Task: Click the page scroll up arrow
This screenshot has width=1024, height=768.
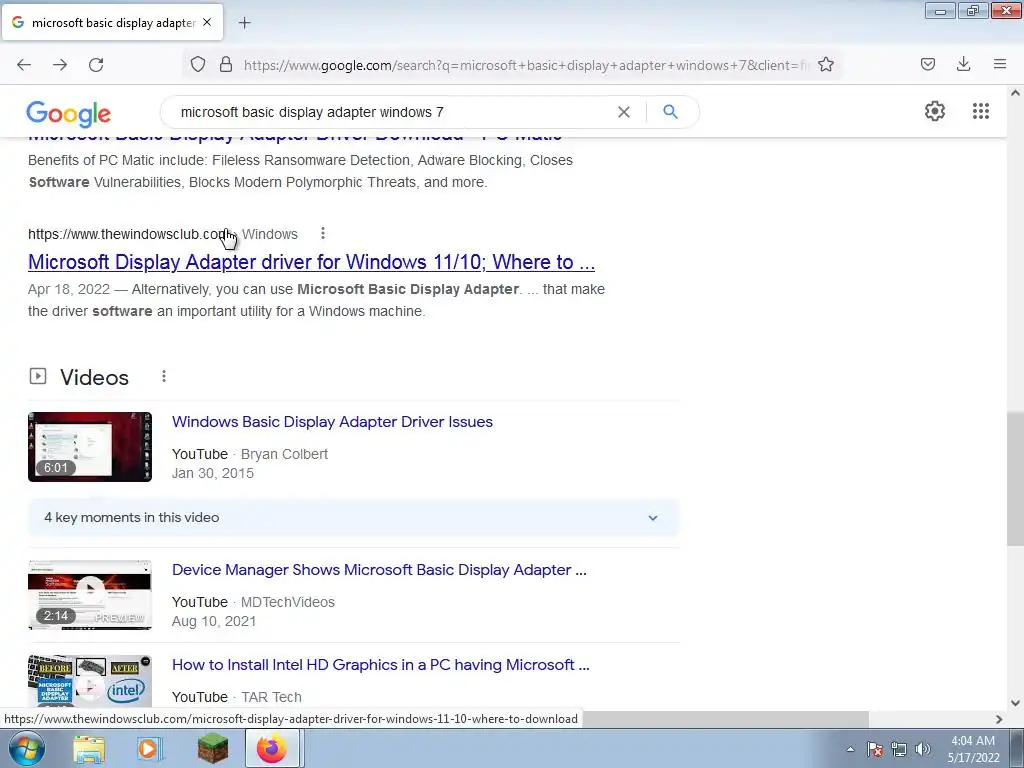Action: tap(1015, 93)
